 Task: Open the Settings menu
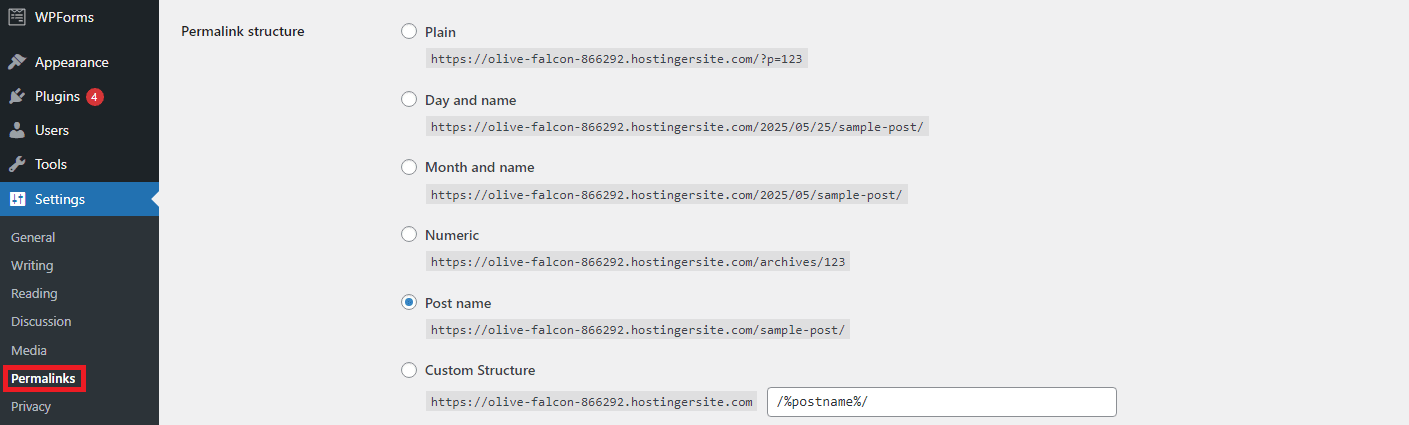click(x=79, y=199)
